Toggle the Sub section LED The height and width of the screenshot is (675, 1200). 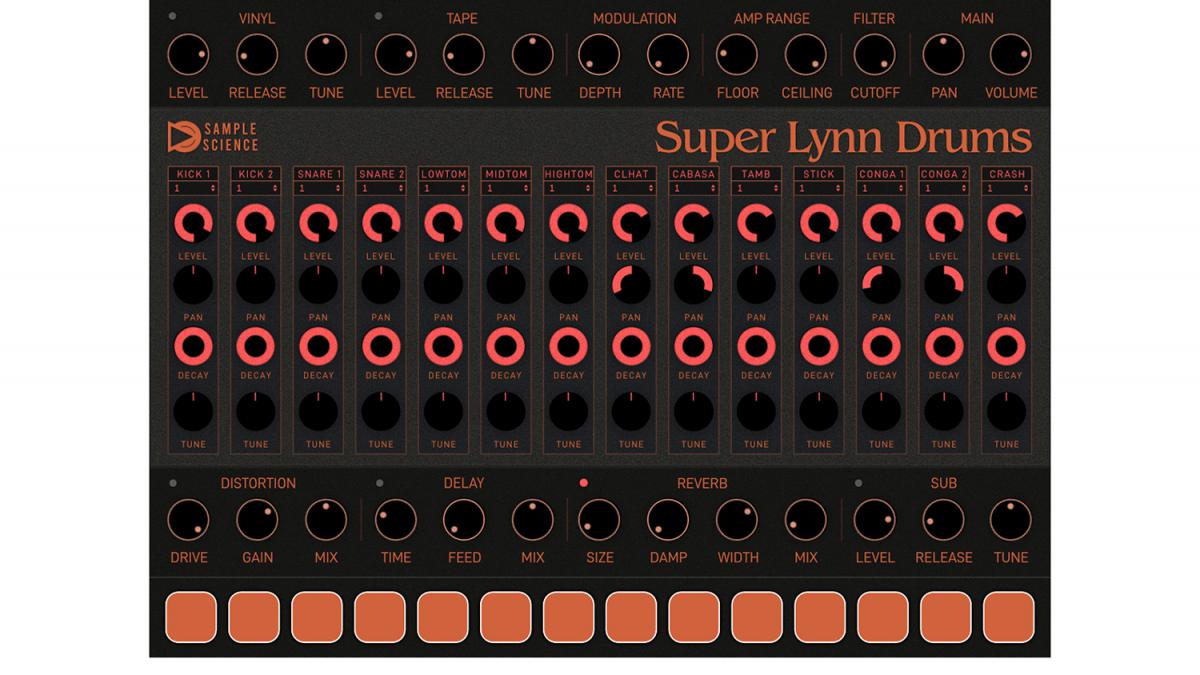(x=858, y=483)
